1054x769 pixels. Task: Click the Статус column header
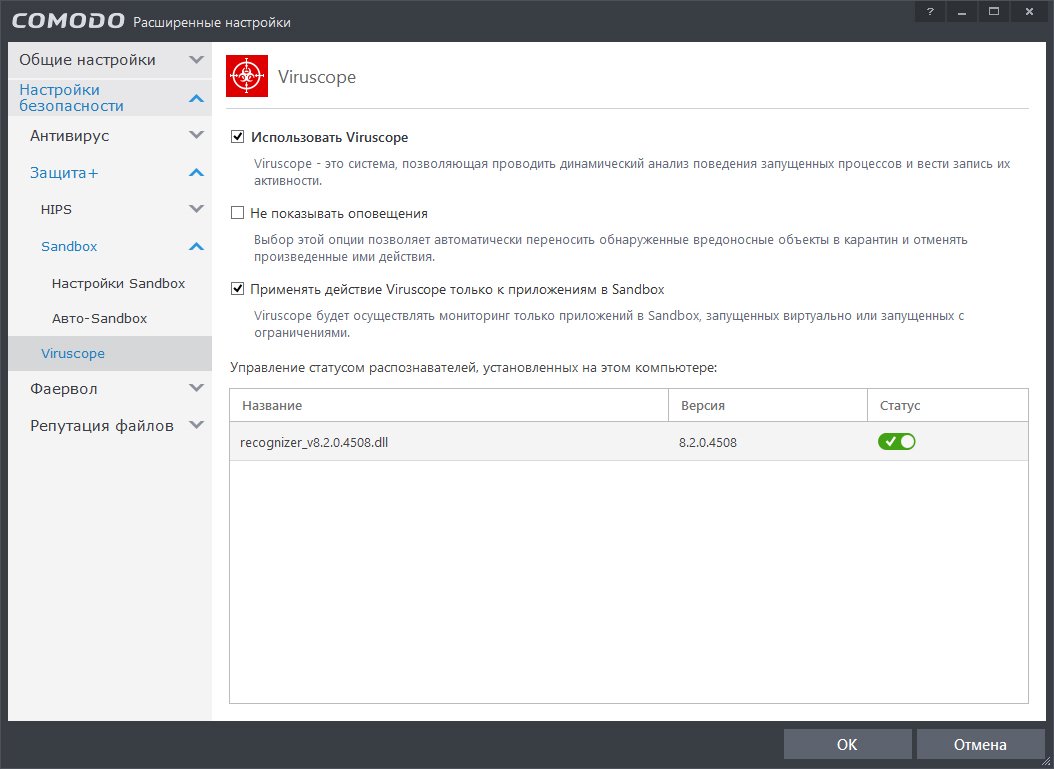948,405
